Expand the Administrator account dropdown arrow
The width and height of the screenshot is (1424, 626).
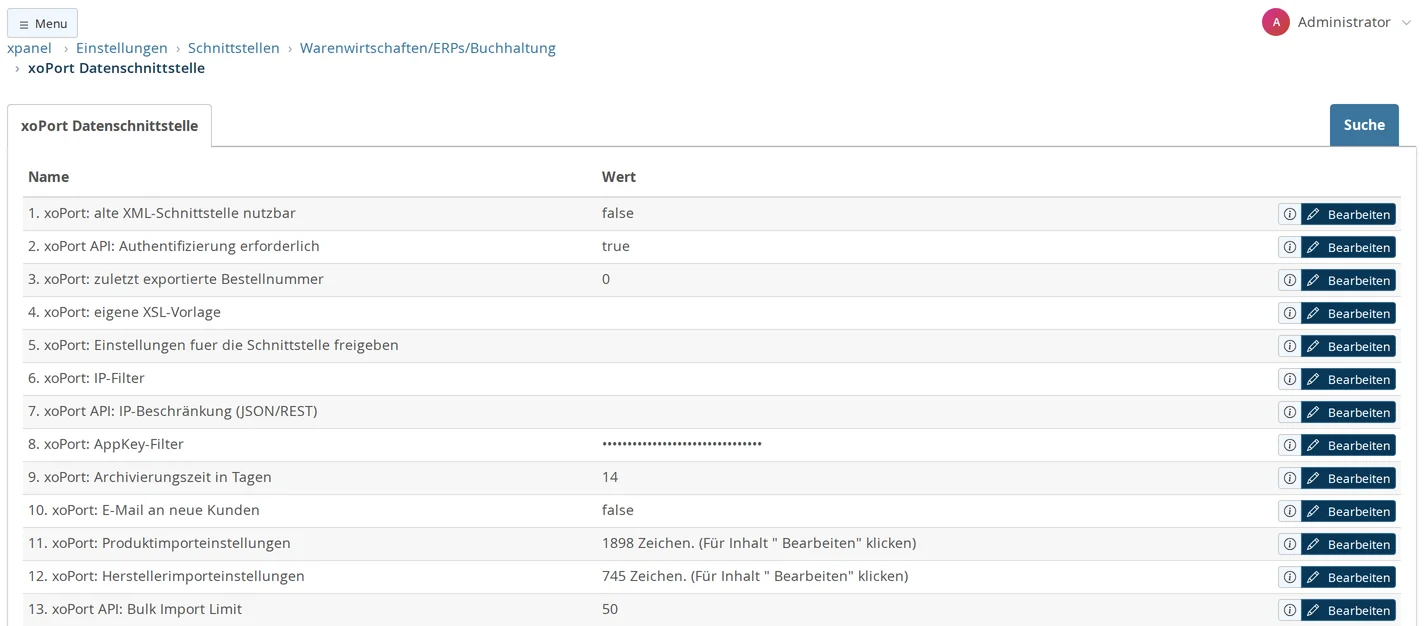tap(1406, 23)
